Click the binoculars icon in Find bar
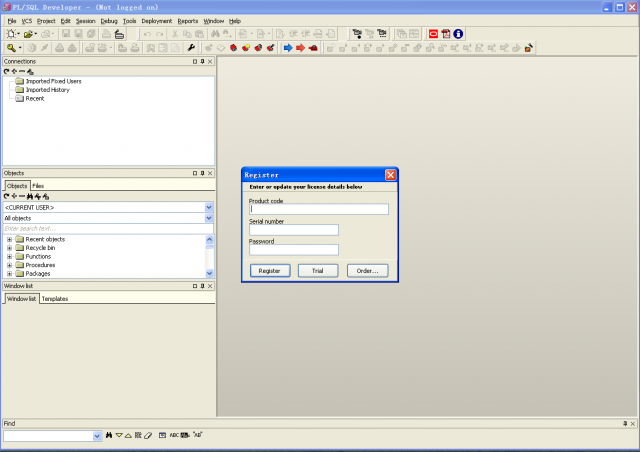The width and height of the screenshot is (640, 452). coord(110,436)
